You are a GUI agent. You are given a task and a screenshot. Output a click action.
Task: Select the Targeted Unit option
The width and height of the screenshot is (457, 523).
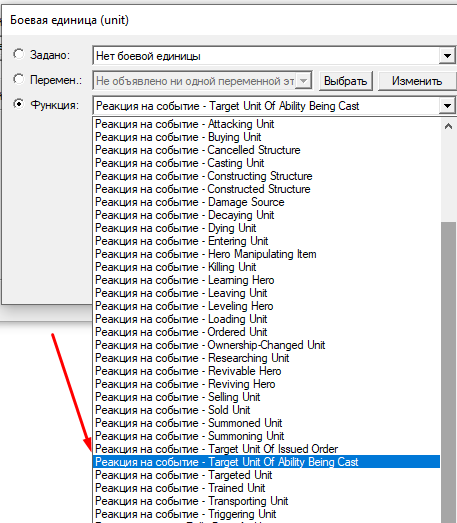266,475
